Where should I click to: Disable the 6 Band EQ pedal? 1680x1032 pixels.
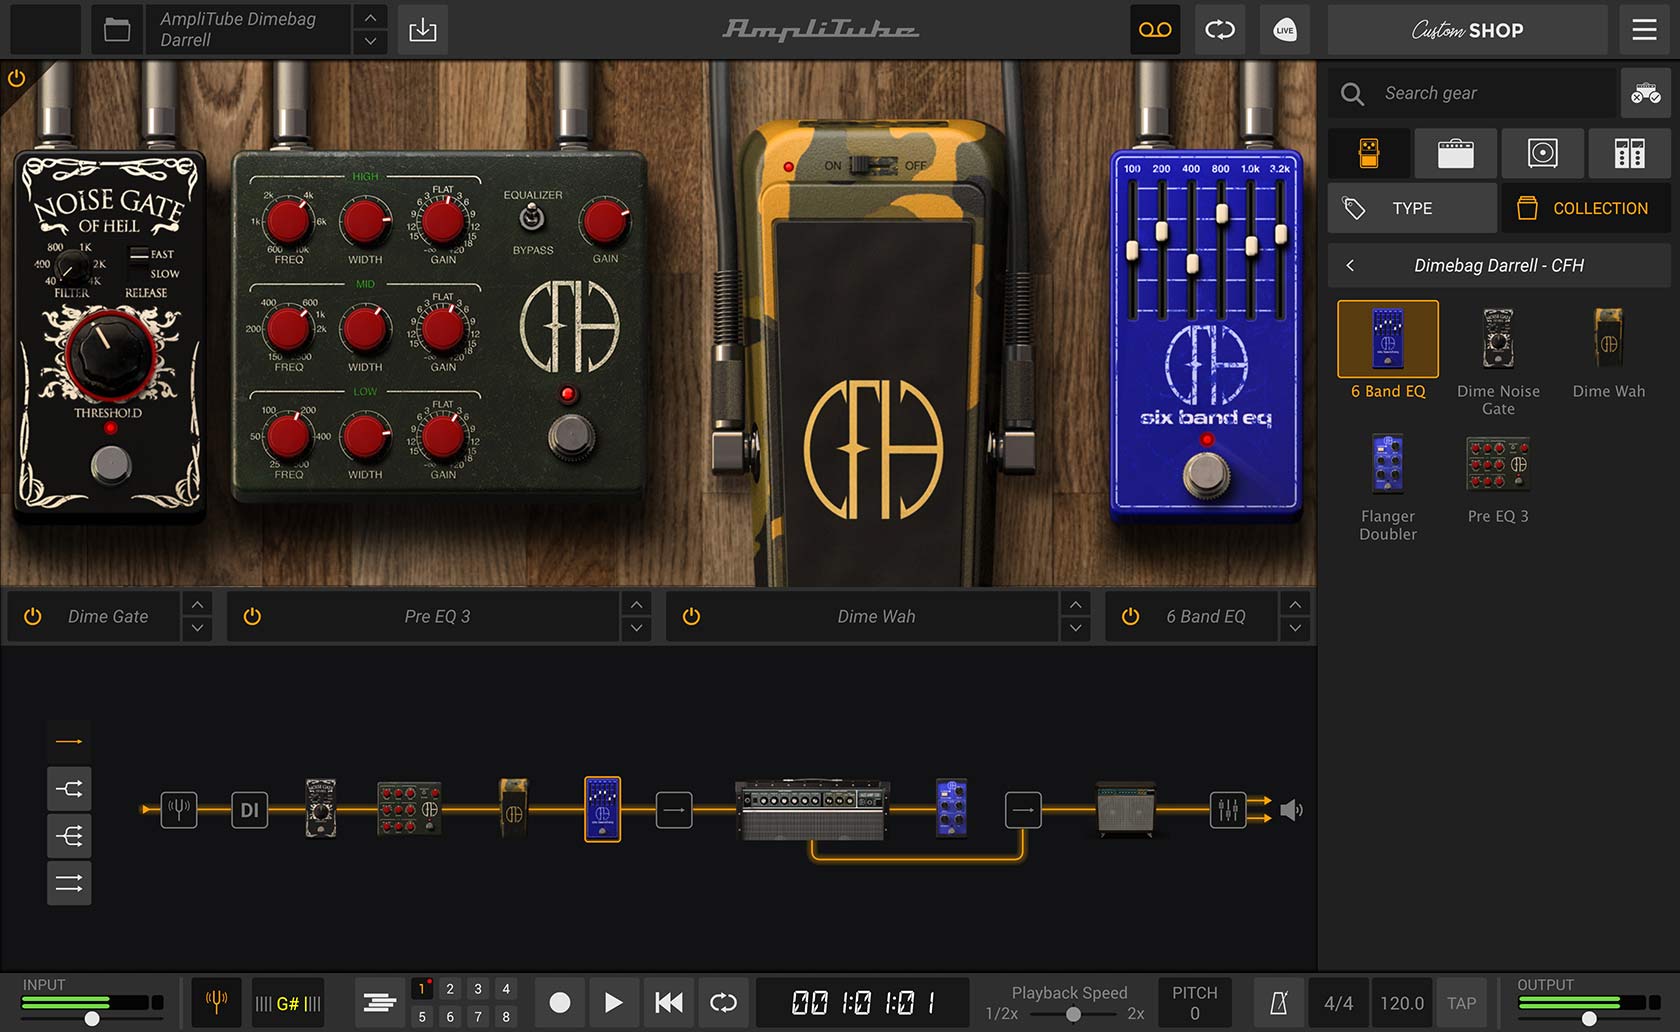click(x=1130, y=616)
